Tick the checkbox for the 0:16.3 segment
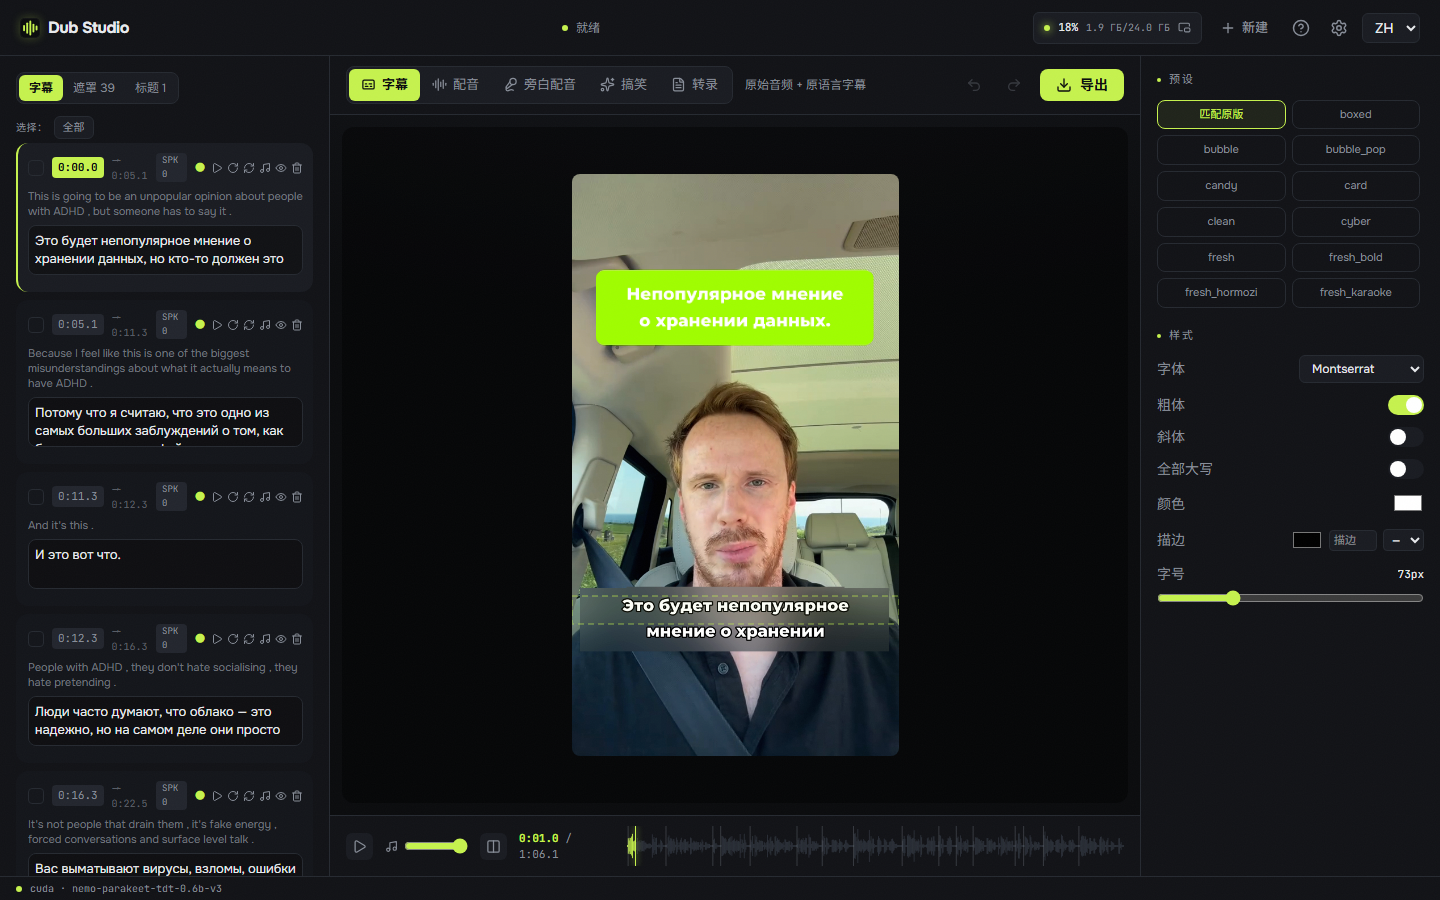This screenshot has width=1440, height=900. (36, 796)
